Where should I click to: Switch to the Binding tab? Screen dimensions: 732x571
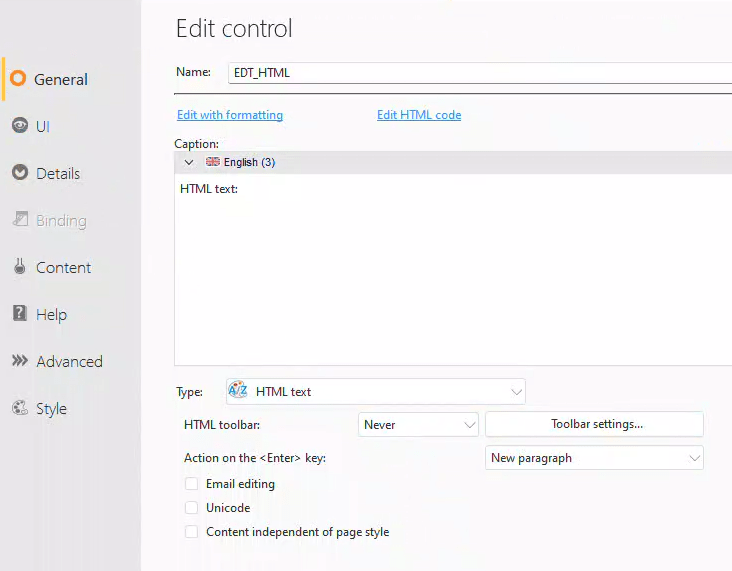[60, 220]
